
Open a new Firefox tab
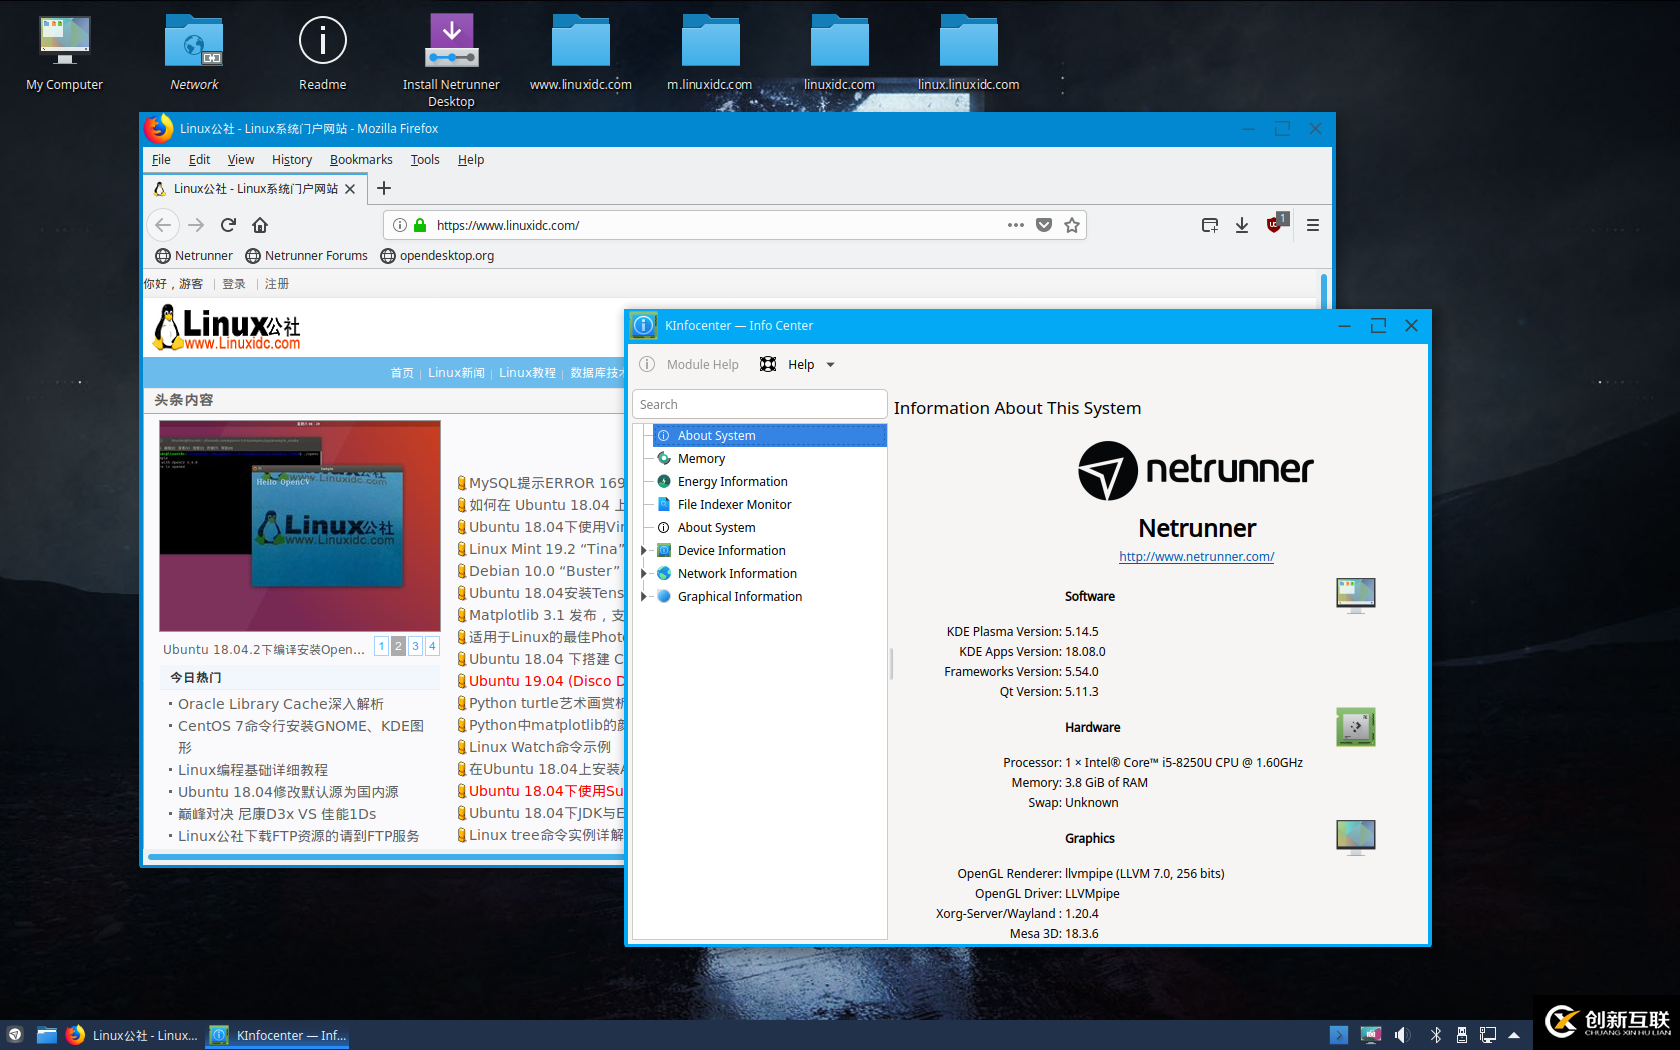(x=384, y=188)
